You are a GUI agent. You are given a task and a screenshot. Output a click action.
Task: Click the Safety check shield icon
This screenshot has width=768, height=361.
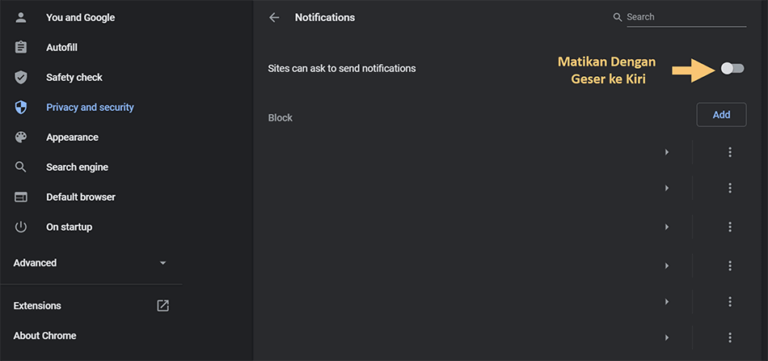pos(21,77)
